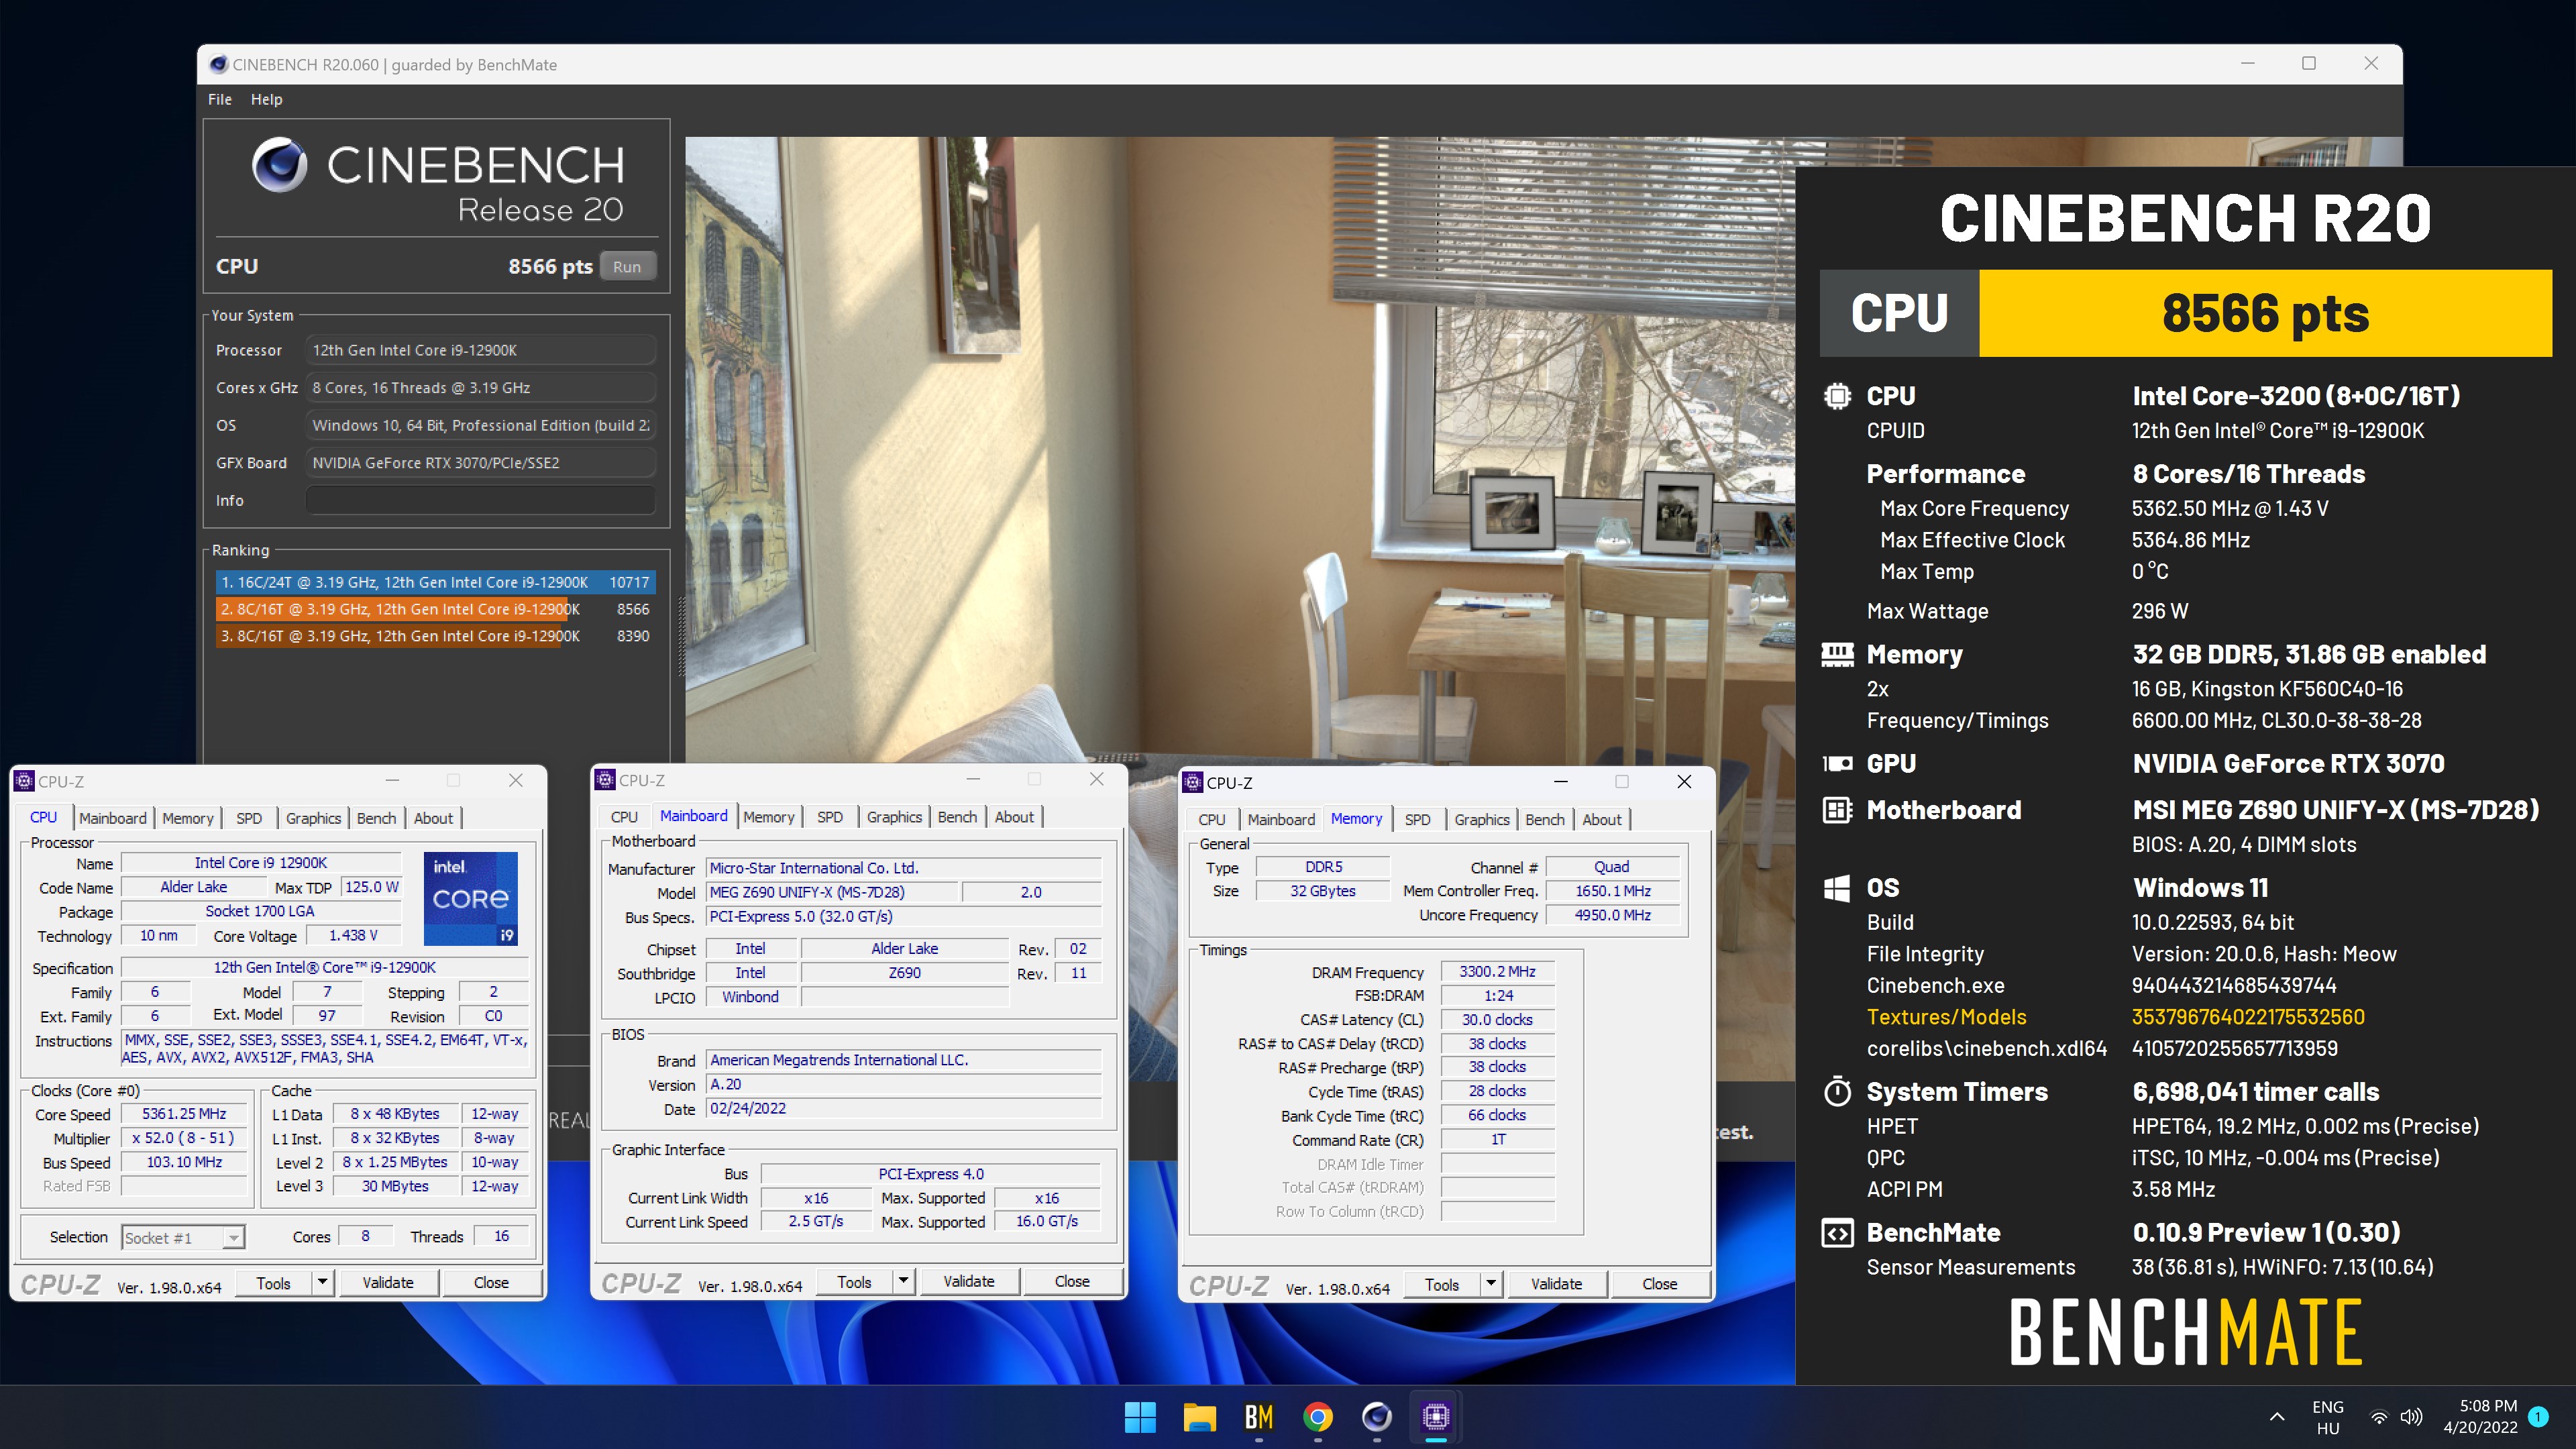The width and height of the screenshot is (2576, 1449).
Task: Open Google Chrome from taskbar
Action: [1318, 1416]
